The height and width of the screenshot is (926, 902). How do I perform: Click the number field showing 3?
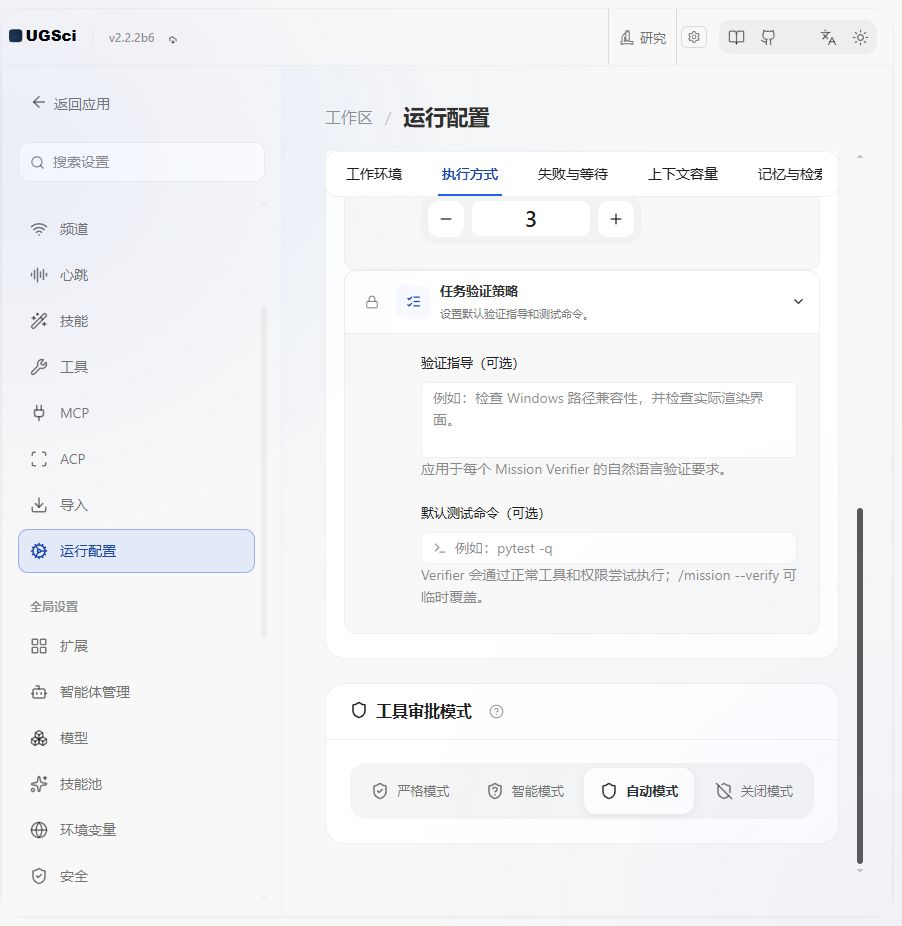coord(530,219)
